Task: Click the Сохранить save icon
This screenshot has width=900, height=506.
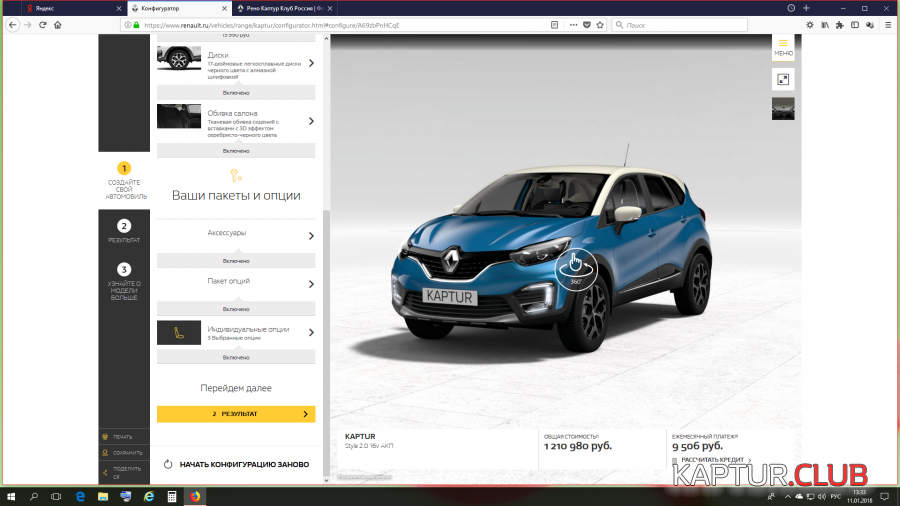Action: click(105, 453)
